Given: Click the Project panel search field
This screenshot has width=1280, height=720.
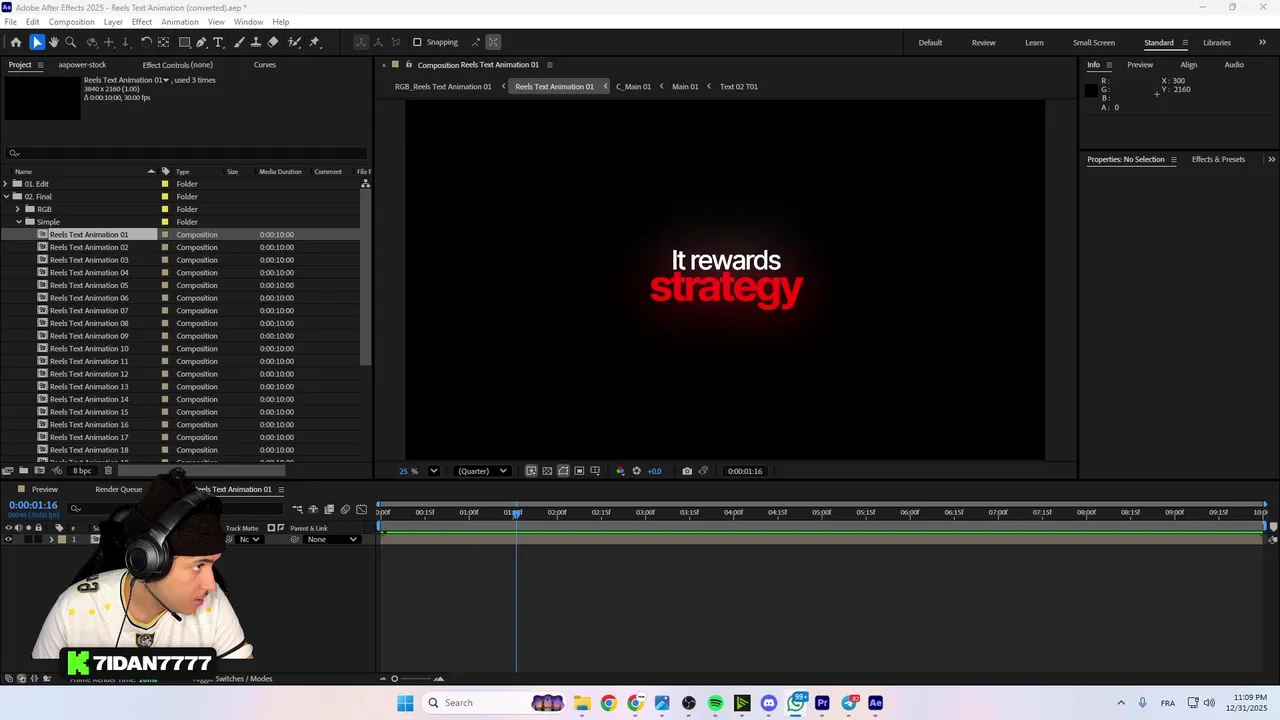Looking at the screenshot, I should tap(186, 153).
